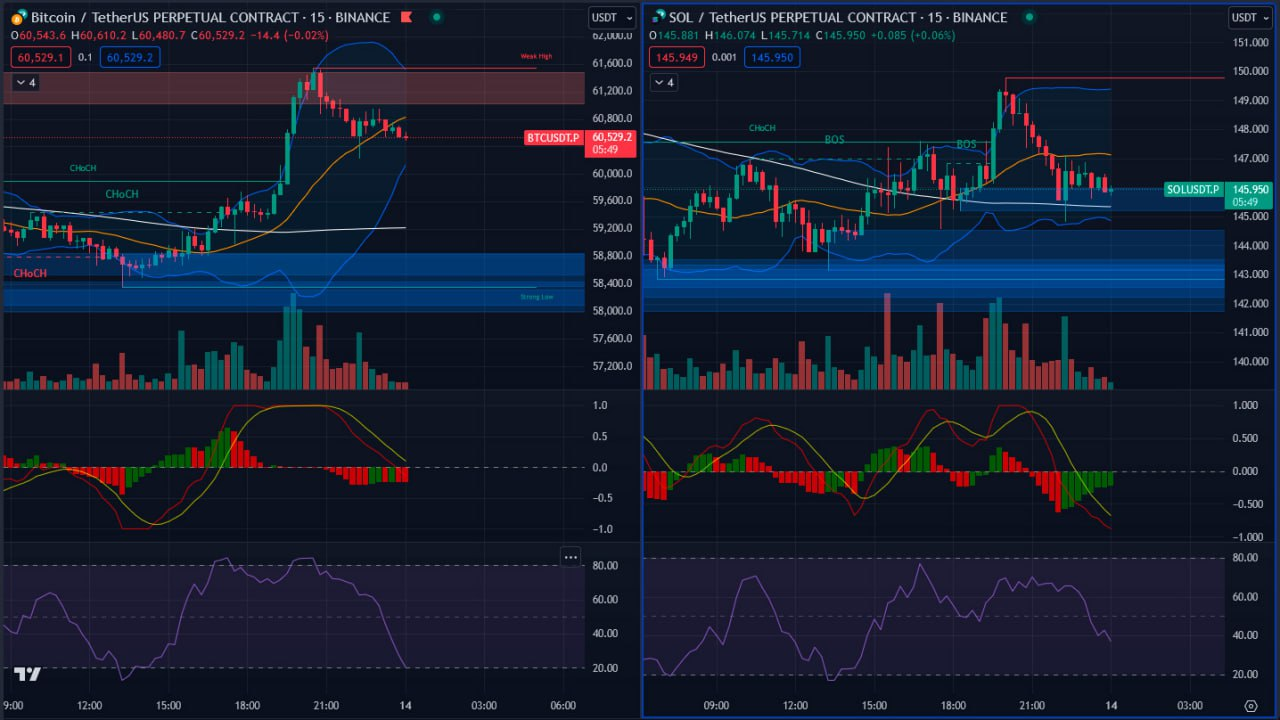
Task: Click the 18:00 time label on Bitcoin chart
Action: pyautogui.click(x=246, y=705)
